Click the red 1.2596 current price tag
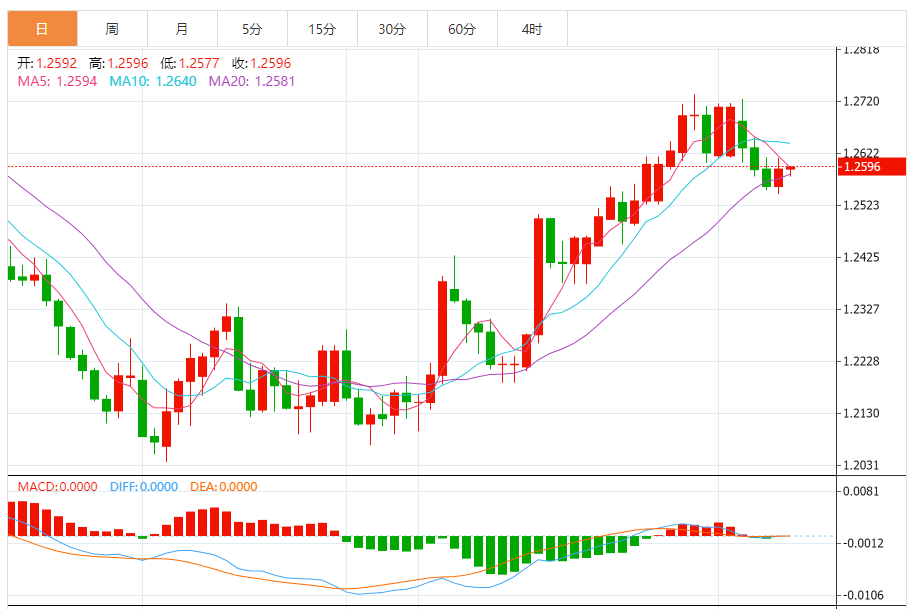912x609 pixels. (872, 167)
